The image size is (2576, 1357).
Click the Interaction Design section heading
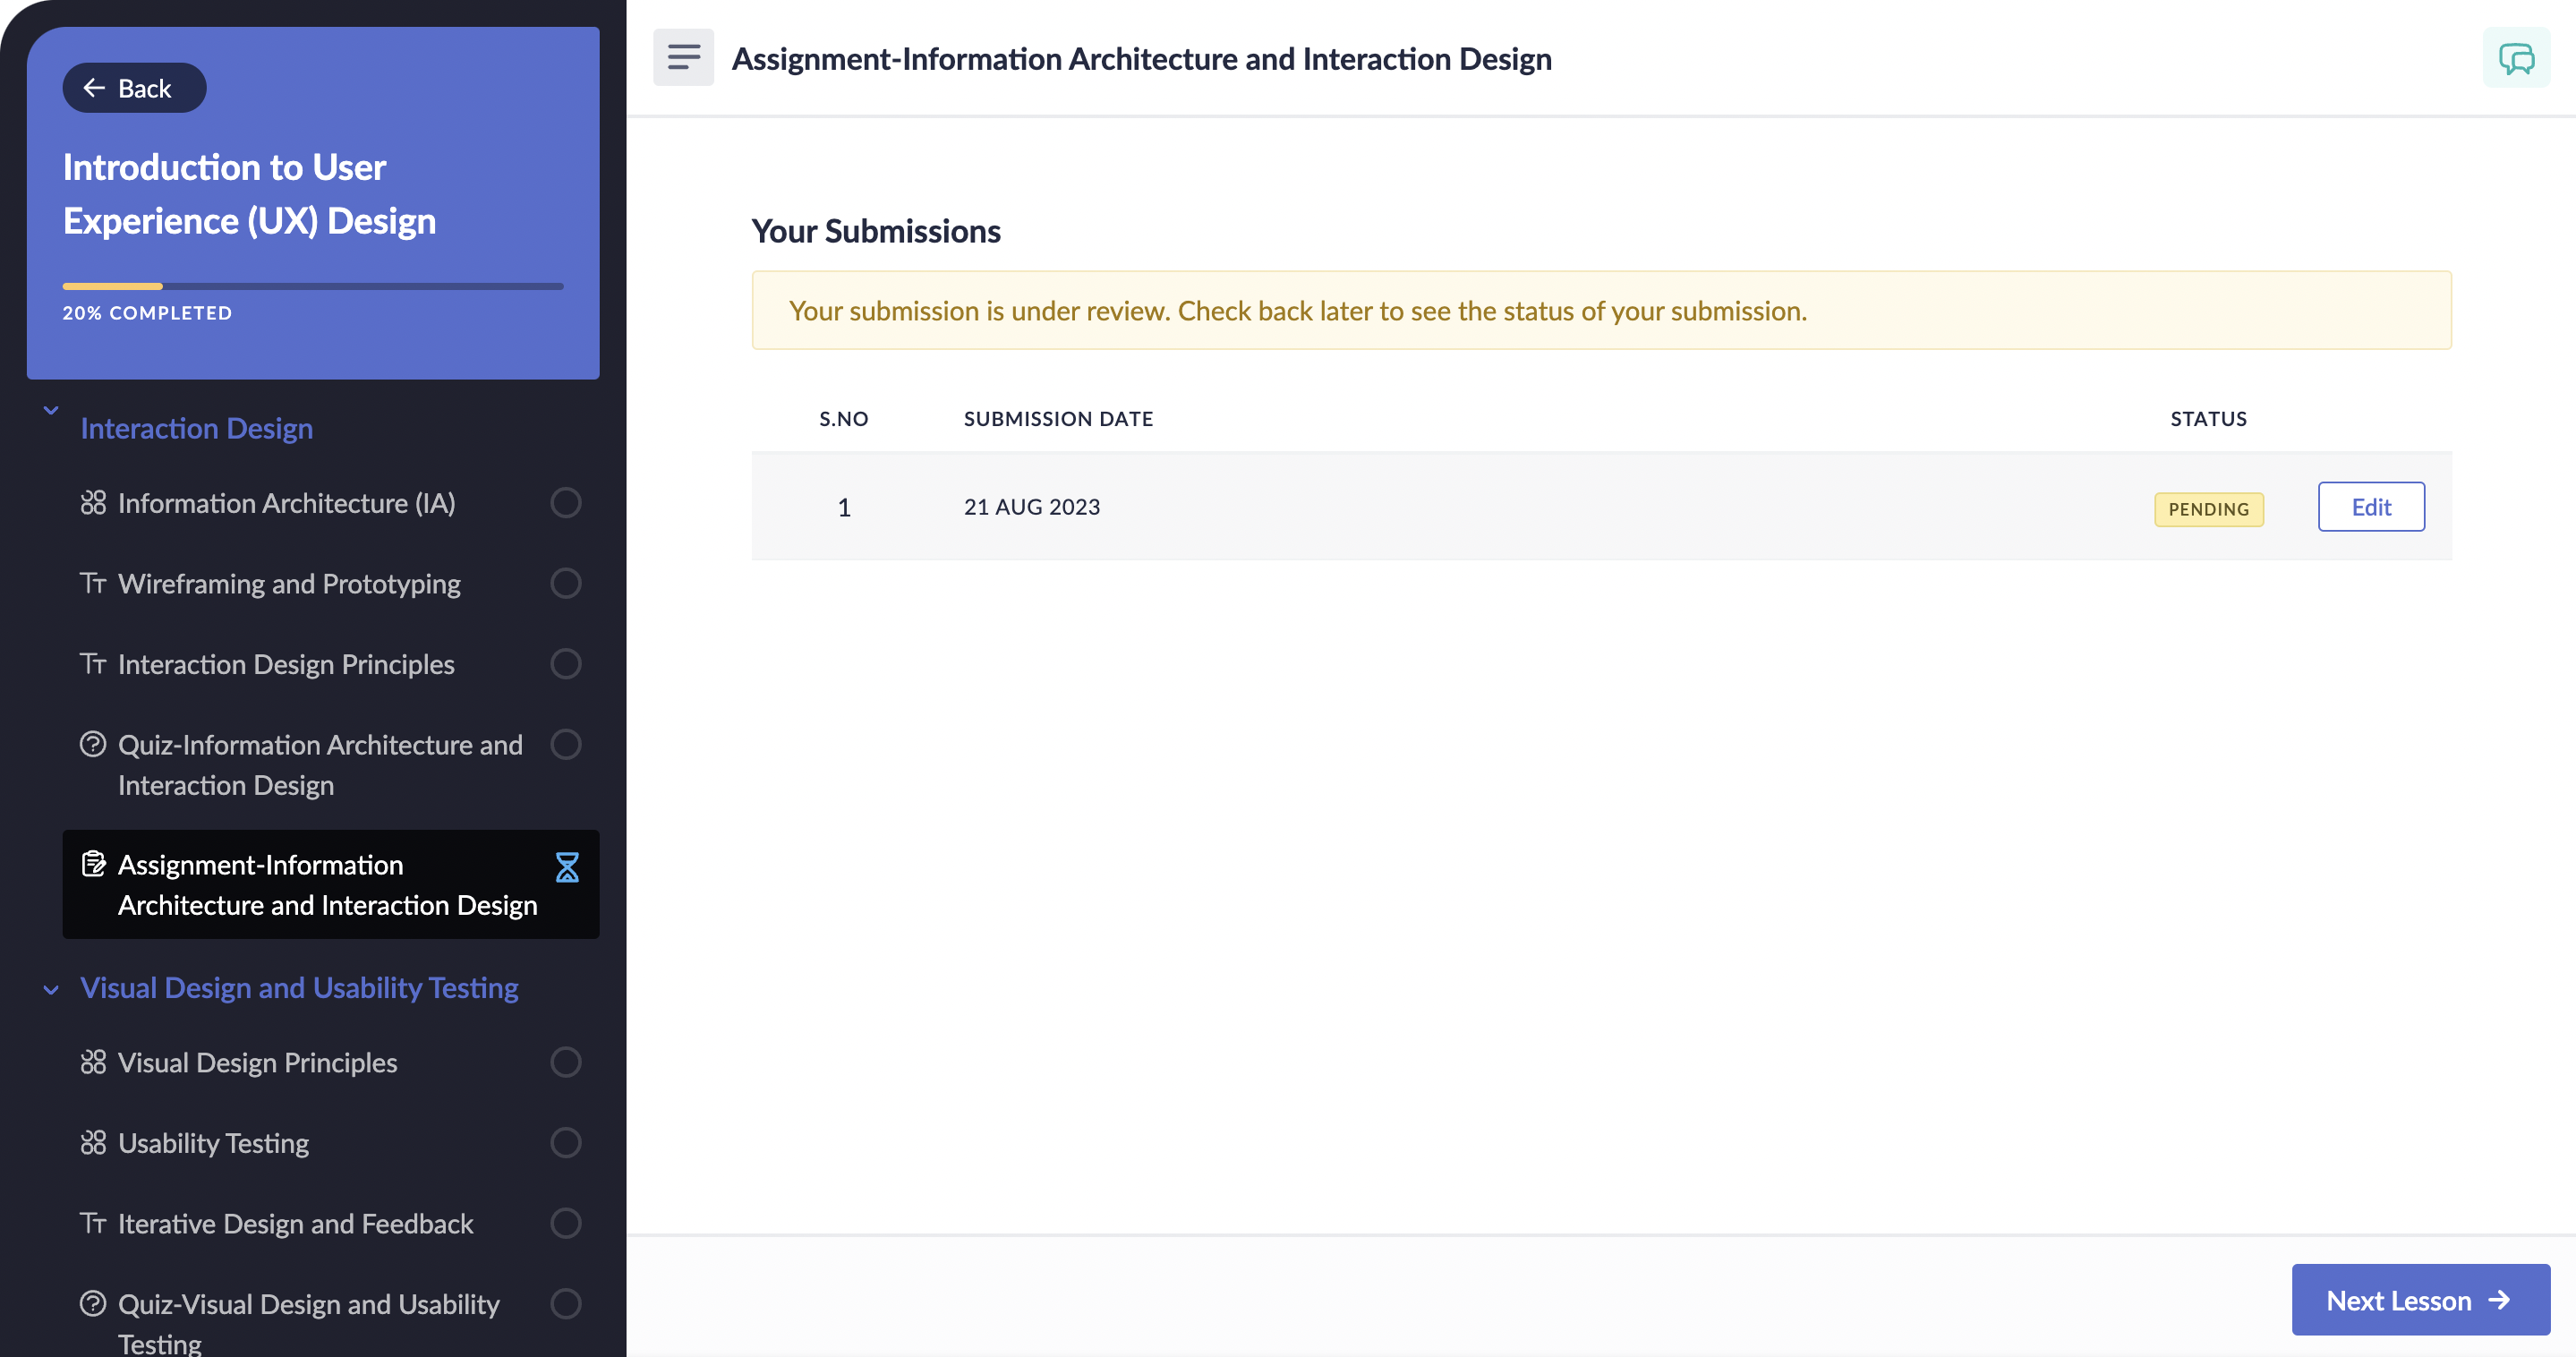coord(196,428)
